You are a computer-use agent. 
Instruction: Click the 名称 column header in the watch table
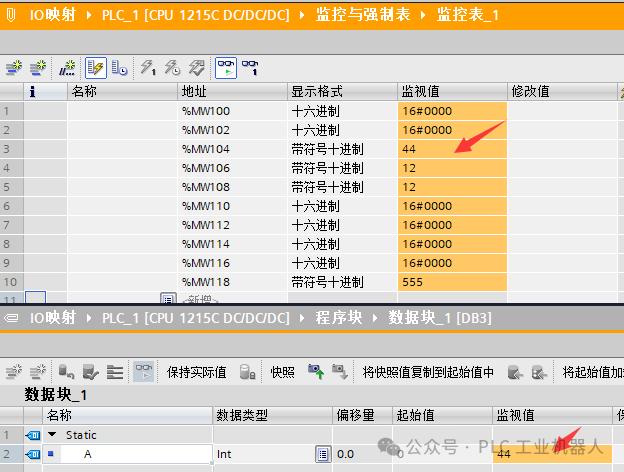[122, 92]
